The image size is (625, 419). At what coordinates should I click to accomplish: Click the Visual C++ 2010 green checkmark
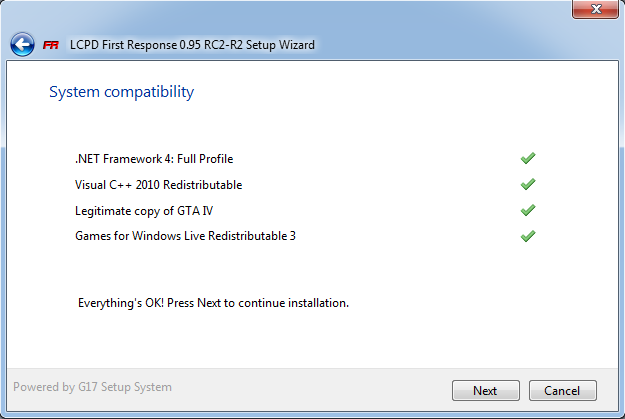pos(528,184)
